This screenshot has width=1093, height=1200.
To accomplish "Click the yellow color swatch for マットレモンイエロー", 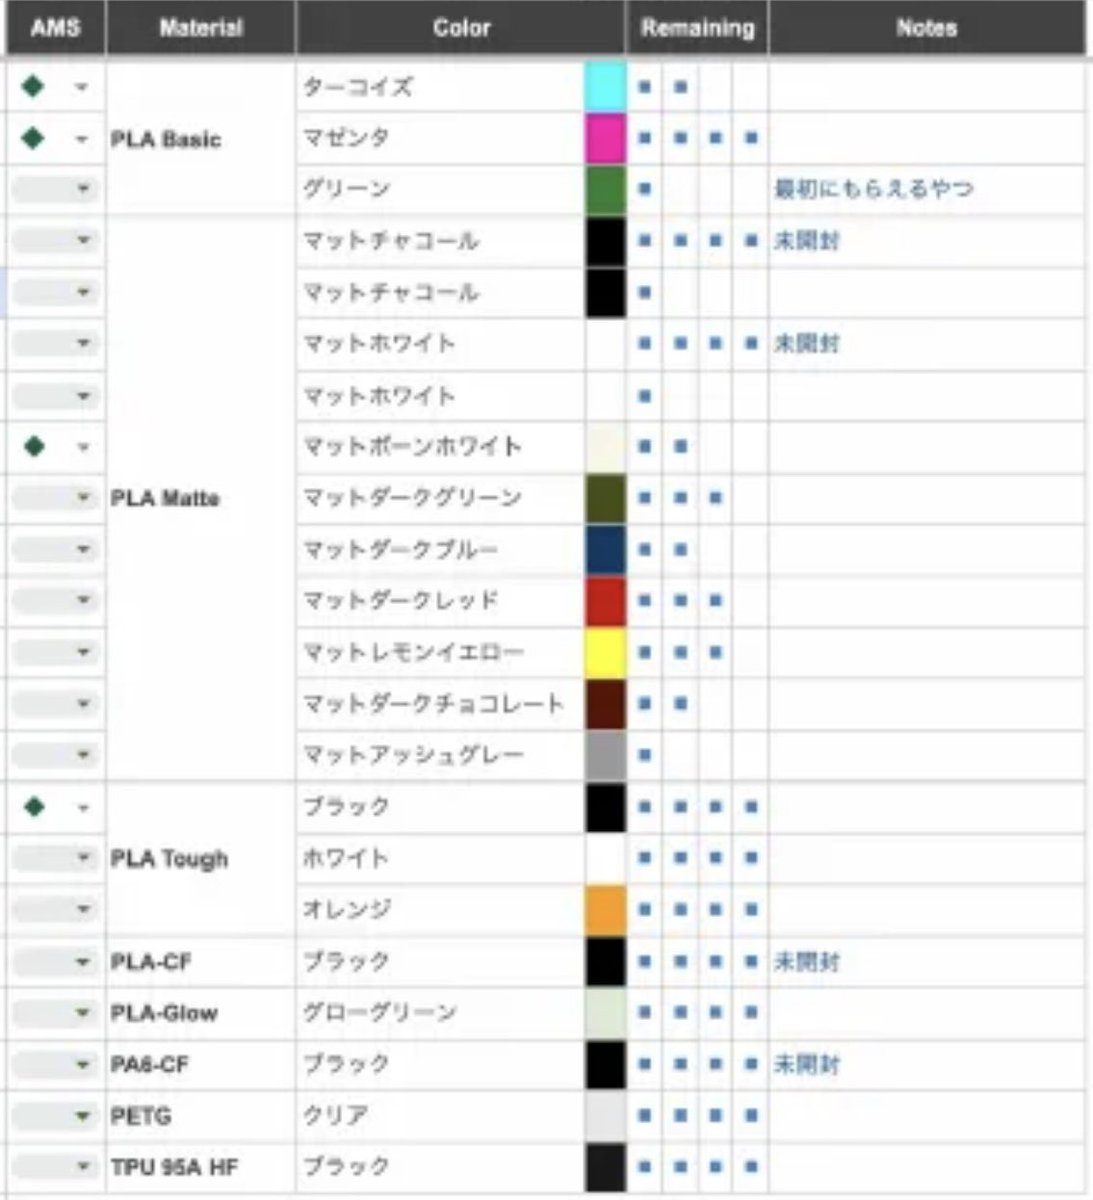I will tap(604, 652).
